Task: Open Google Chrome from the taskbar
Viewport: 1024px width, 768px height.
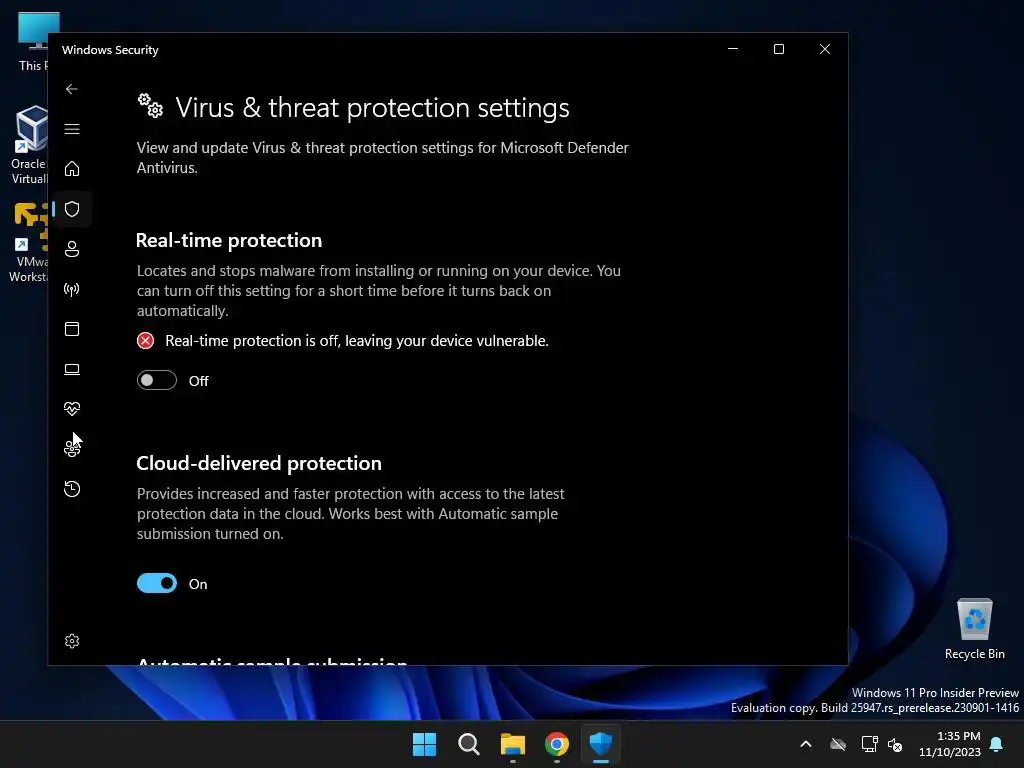Action: (x=556, y=744)
